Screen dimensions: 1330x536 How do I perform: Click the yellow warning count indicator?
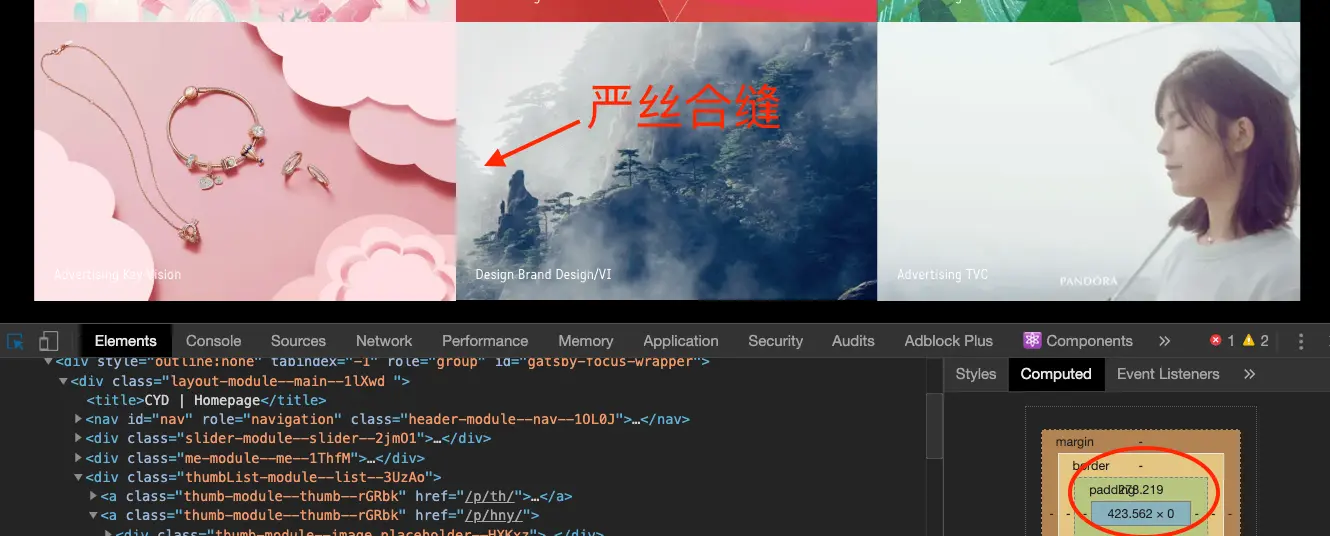(x=1255, y=341)
